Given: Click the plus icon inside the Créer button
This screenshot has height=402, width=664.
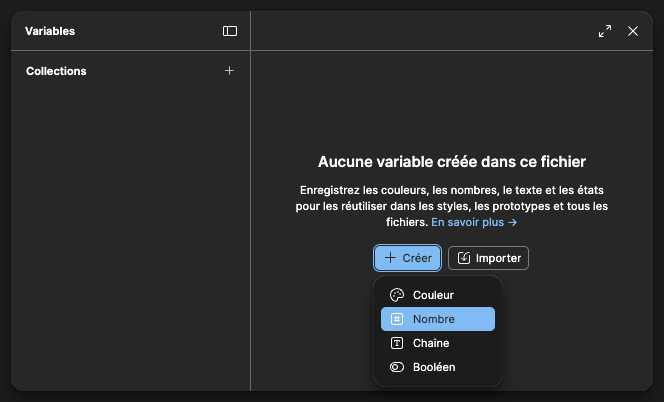Looking at the screenshot, I should pyautogui.click(x=390, y=258).
